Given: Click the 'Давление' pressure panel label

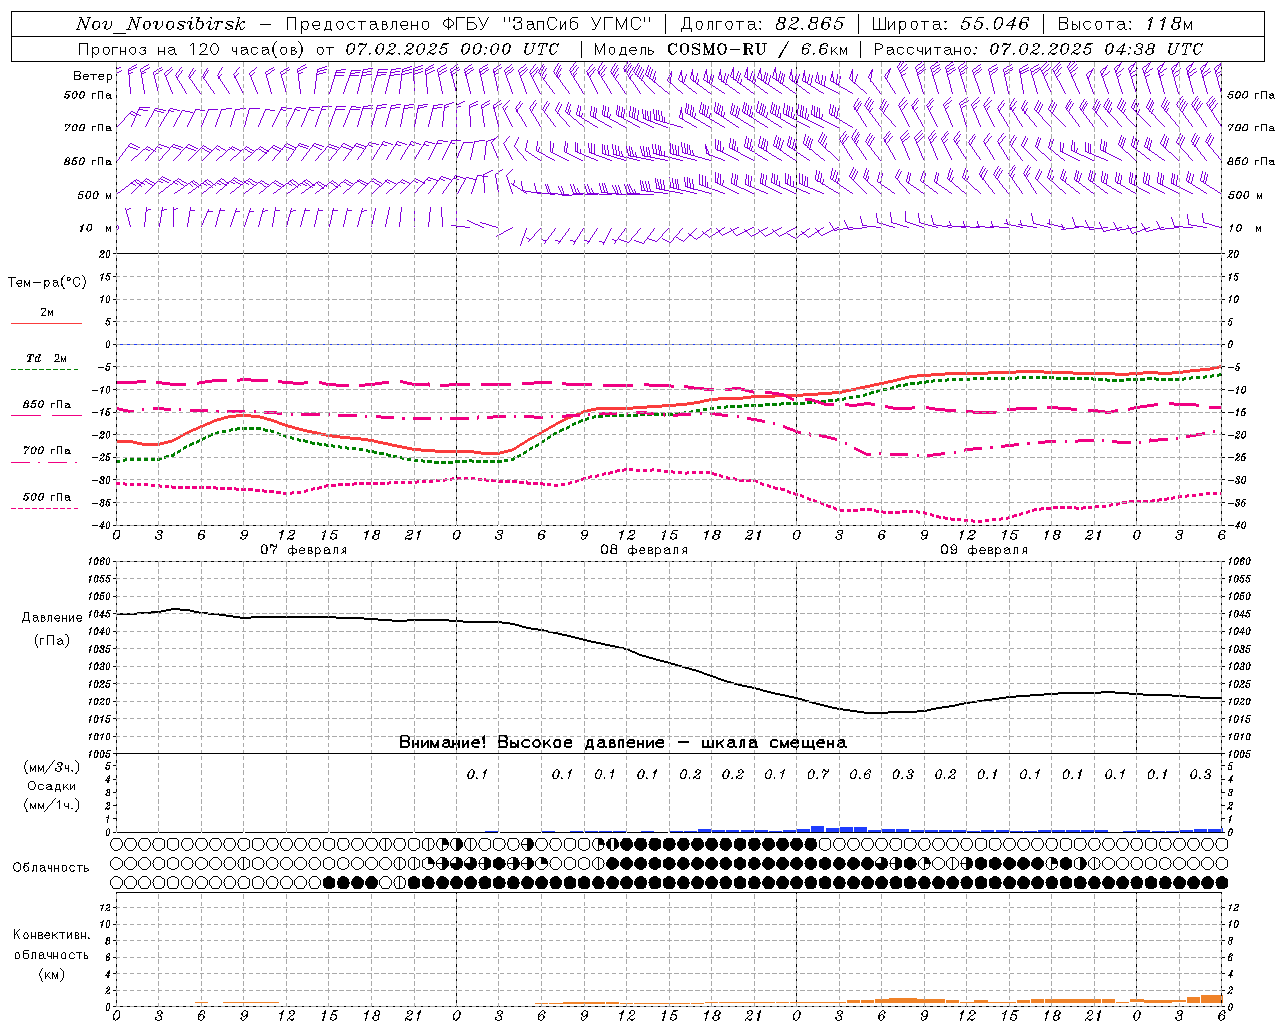Looking at the screenshot, I should (52, 617).
